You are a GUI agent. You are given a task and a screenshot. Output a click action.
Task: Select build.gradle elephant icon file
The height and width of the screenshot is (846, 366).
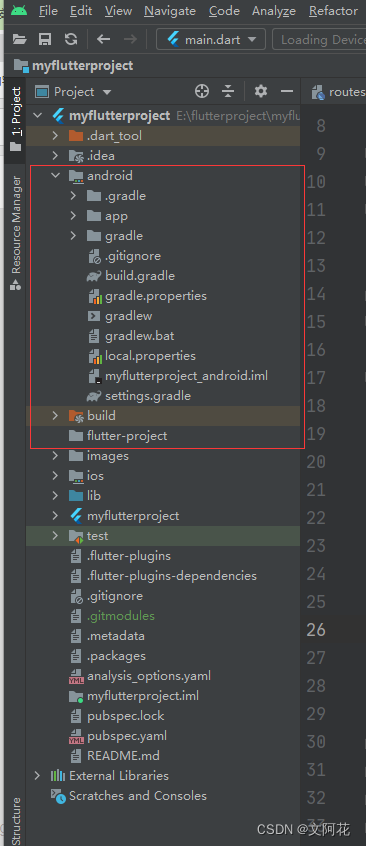[94, 276]
